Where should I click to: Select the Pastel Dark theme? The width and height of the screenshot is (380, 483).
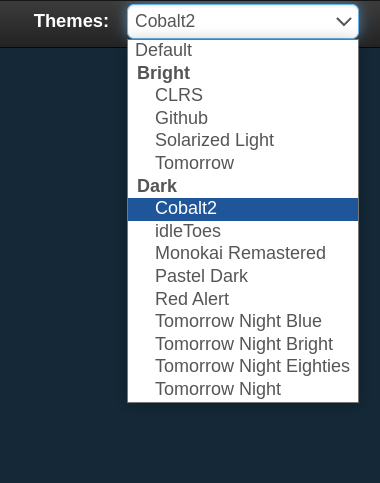[x=243, y=276]
